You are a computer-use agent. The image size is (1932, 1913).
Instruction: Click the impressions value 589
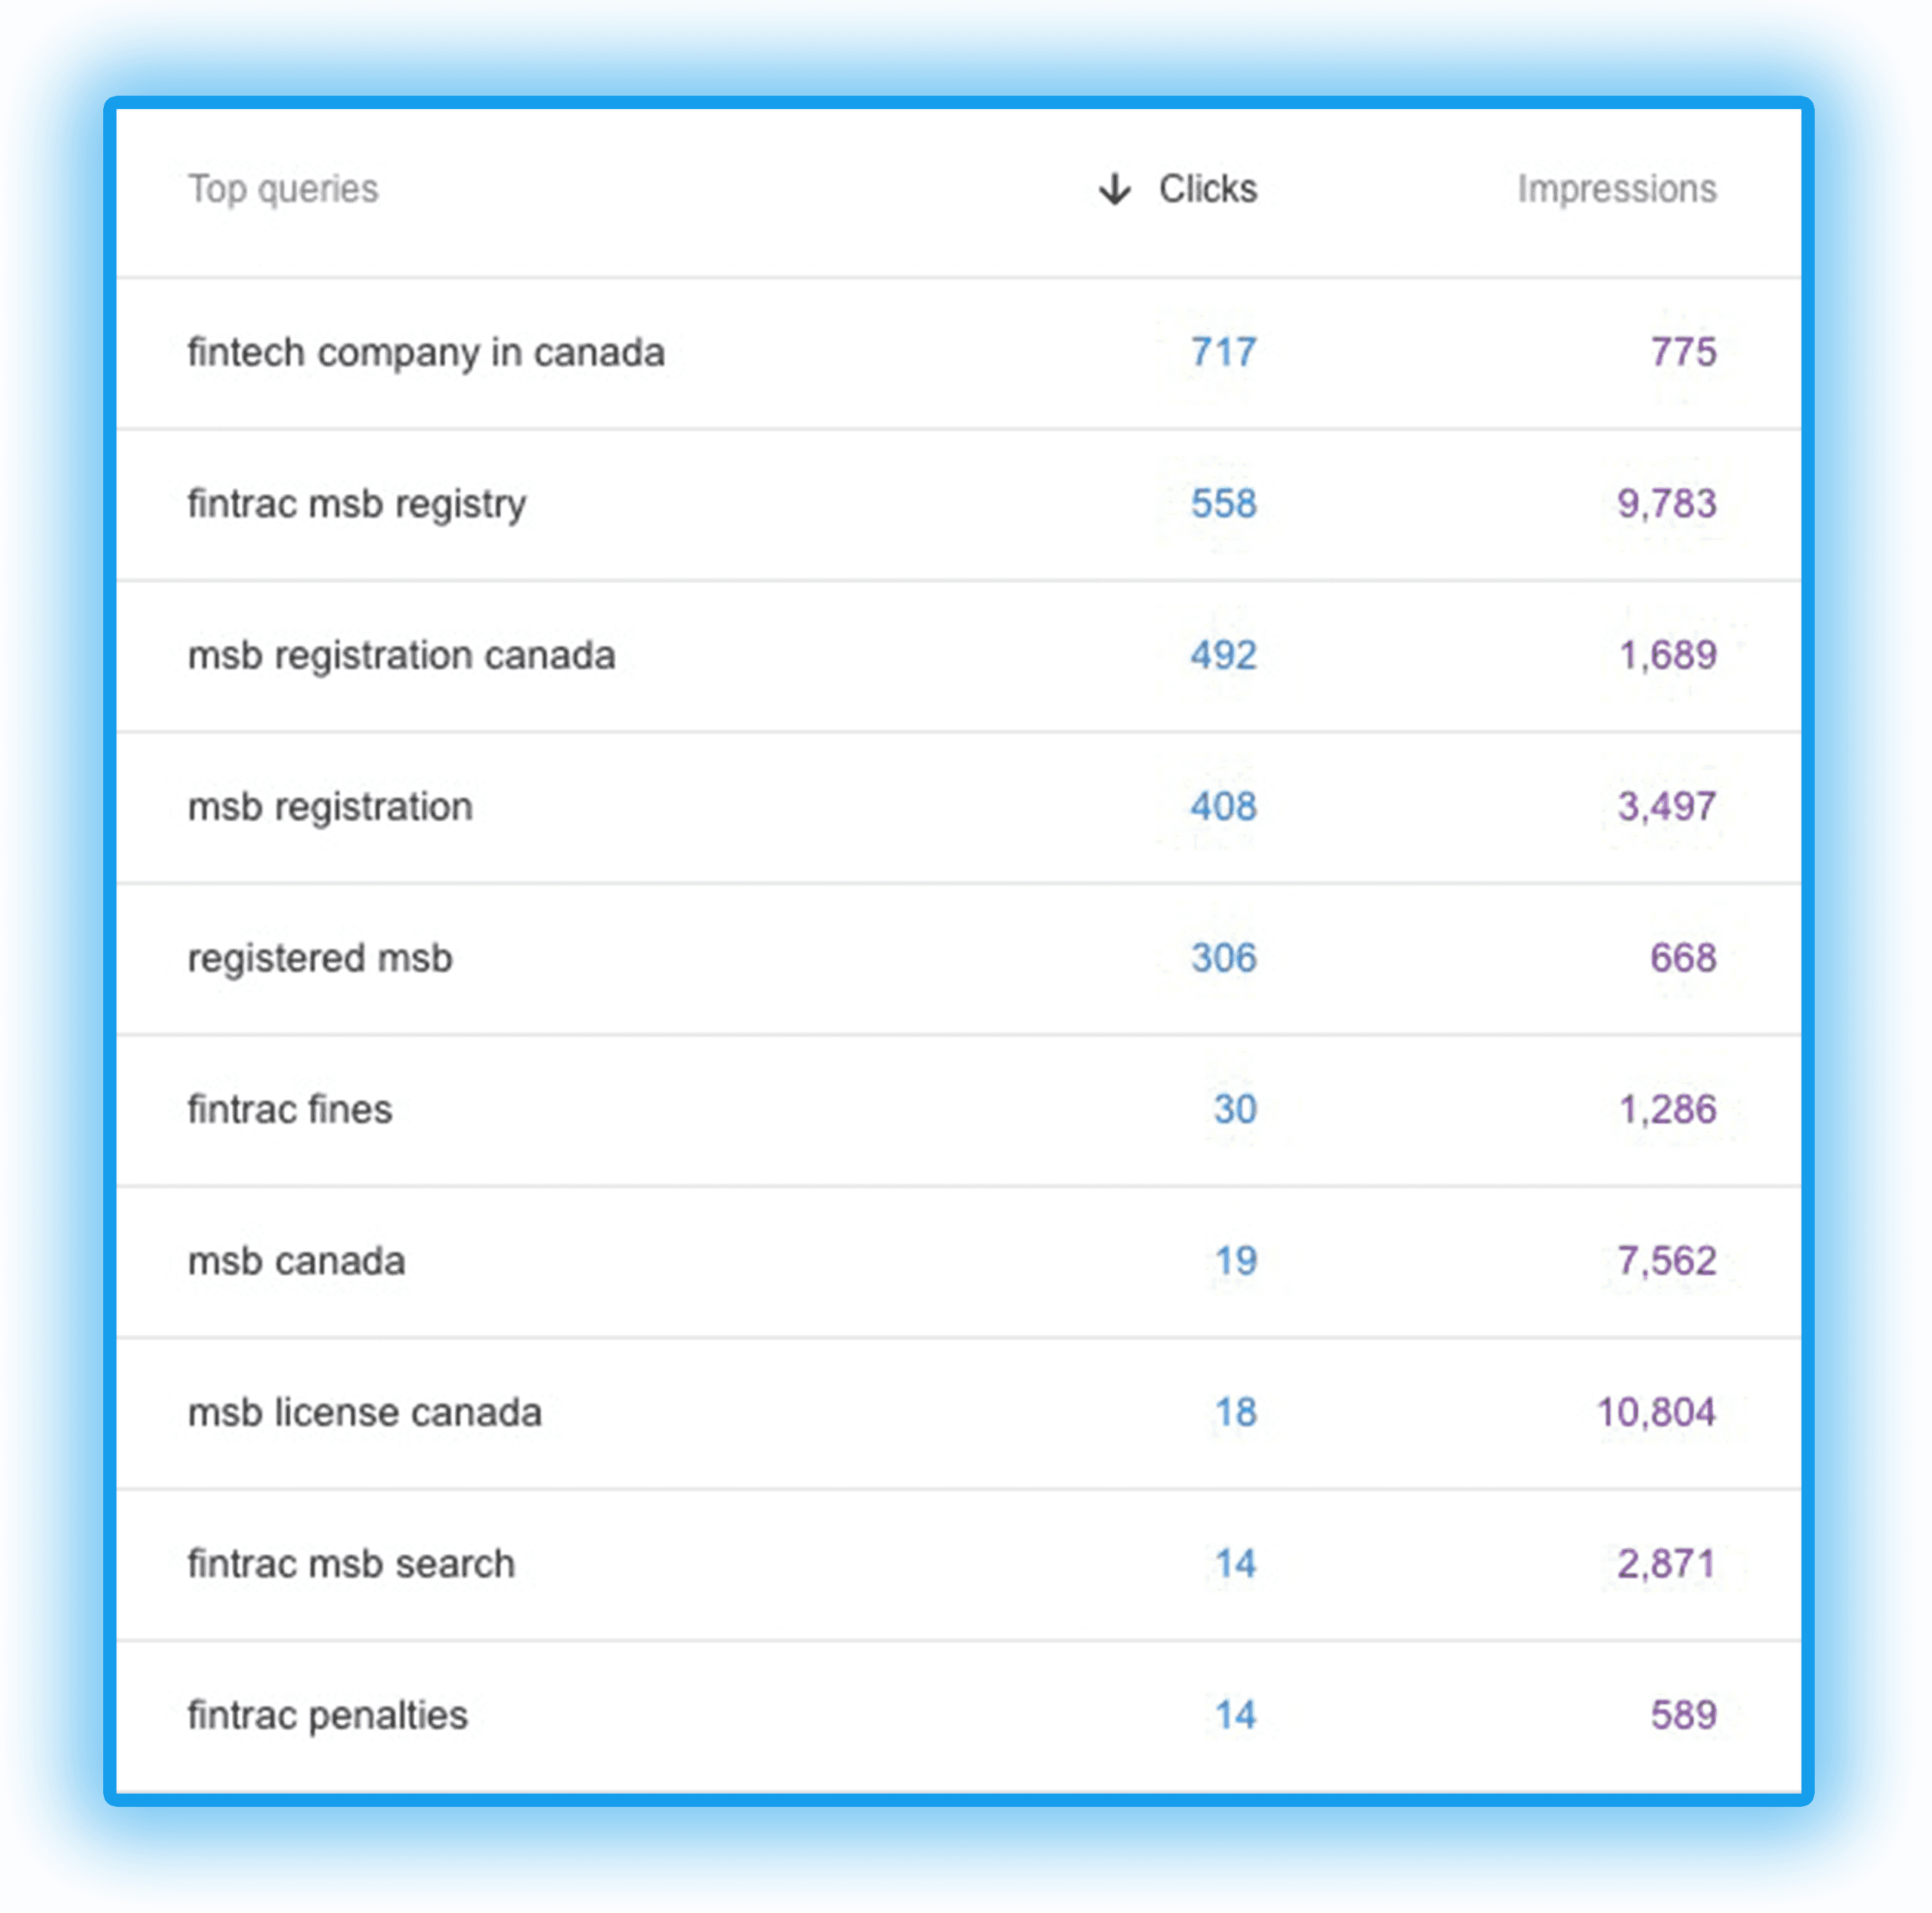click(x=1683, y=1715)
